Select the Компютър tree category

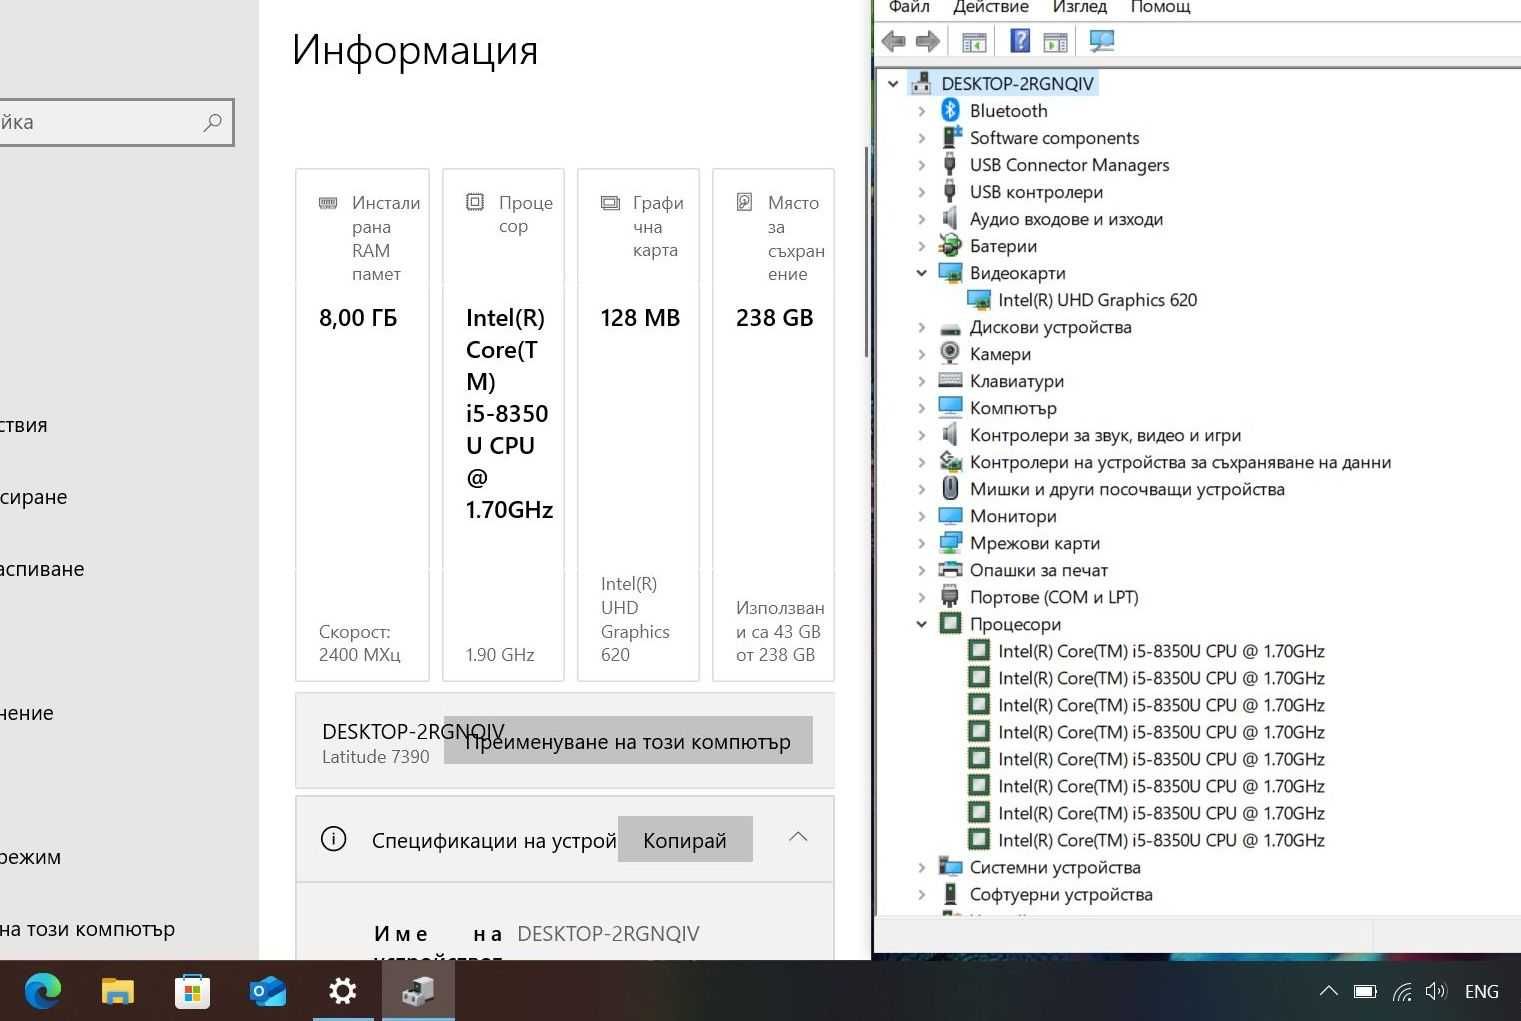[x=1013, y=408]
